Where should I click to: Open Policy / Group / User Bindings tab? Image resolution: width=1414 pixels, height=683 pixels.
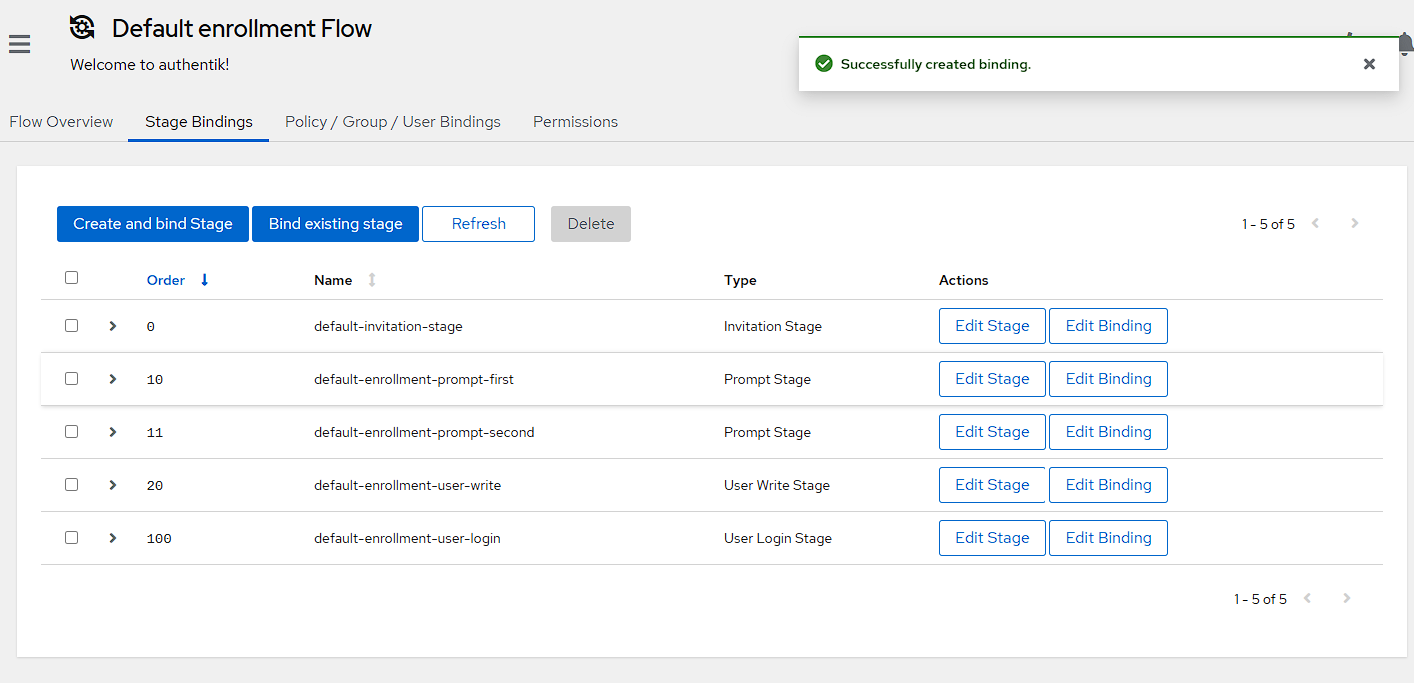392,122
